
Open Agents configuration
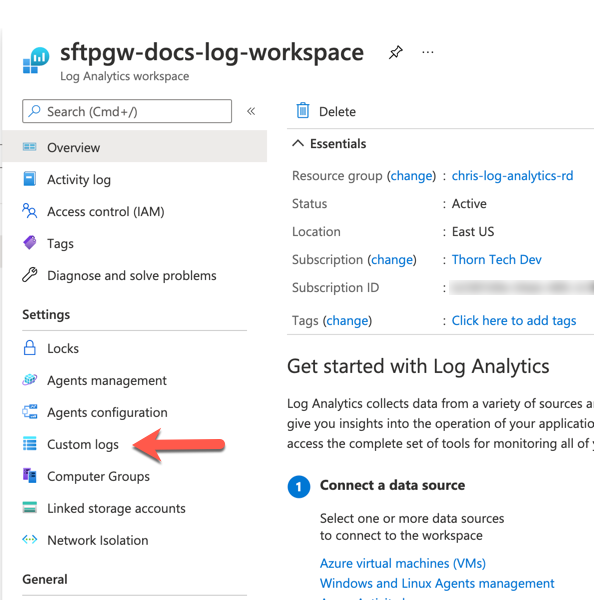(107, 413)
